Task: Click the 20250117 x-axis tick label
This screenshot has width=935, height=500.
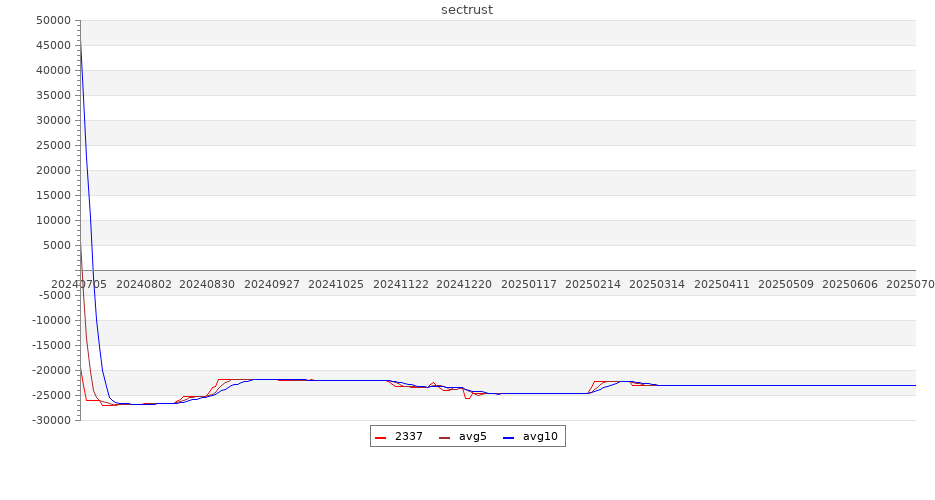Action: [529, 285]
